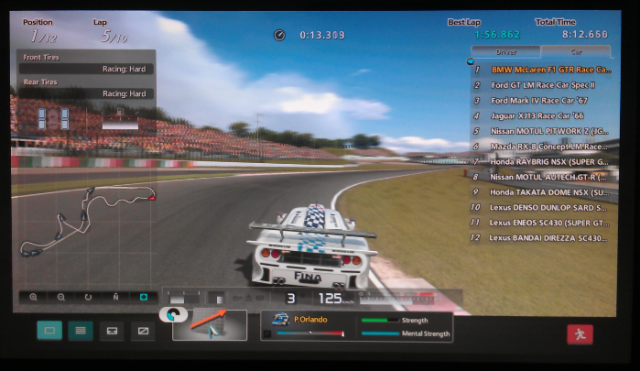Set track map orientation to north
This screenshot has height=371, width=640.
click(116, 297)
